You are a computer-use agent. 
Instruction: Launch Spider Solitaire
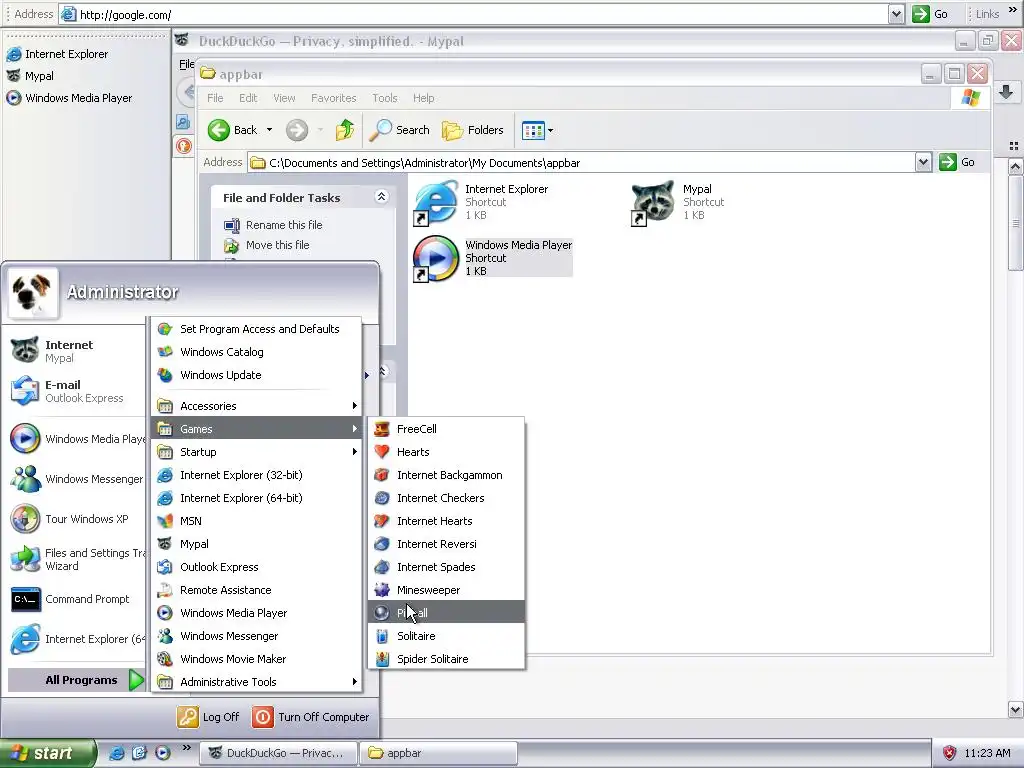click(x=446, y=658)
